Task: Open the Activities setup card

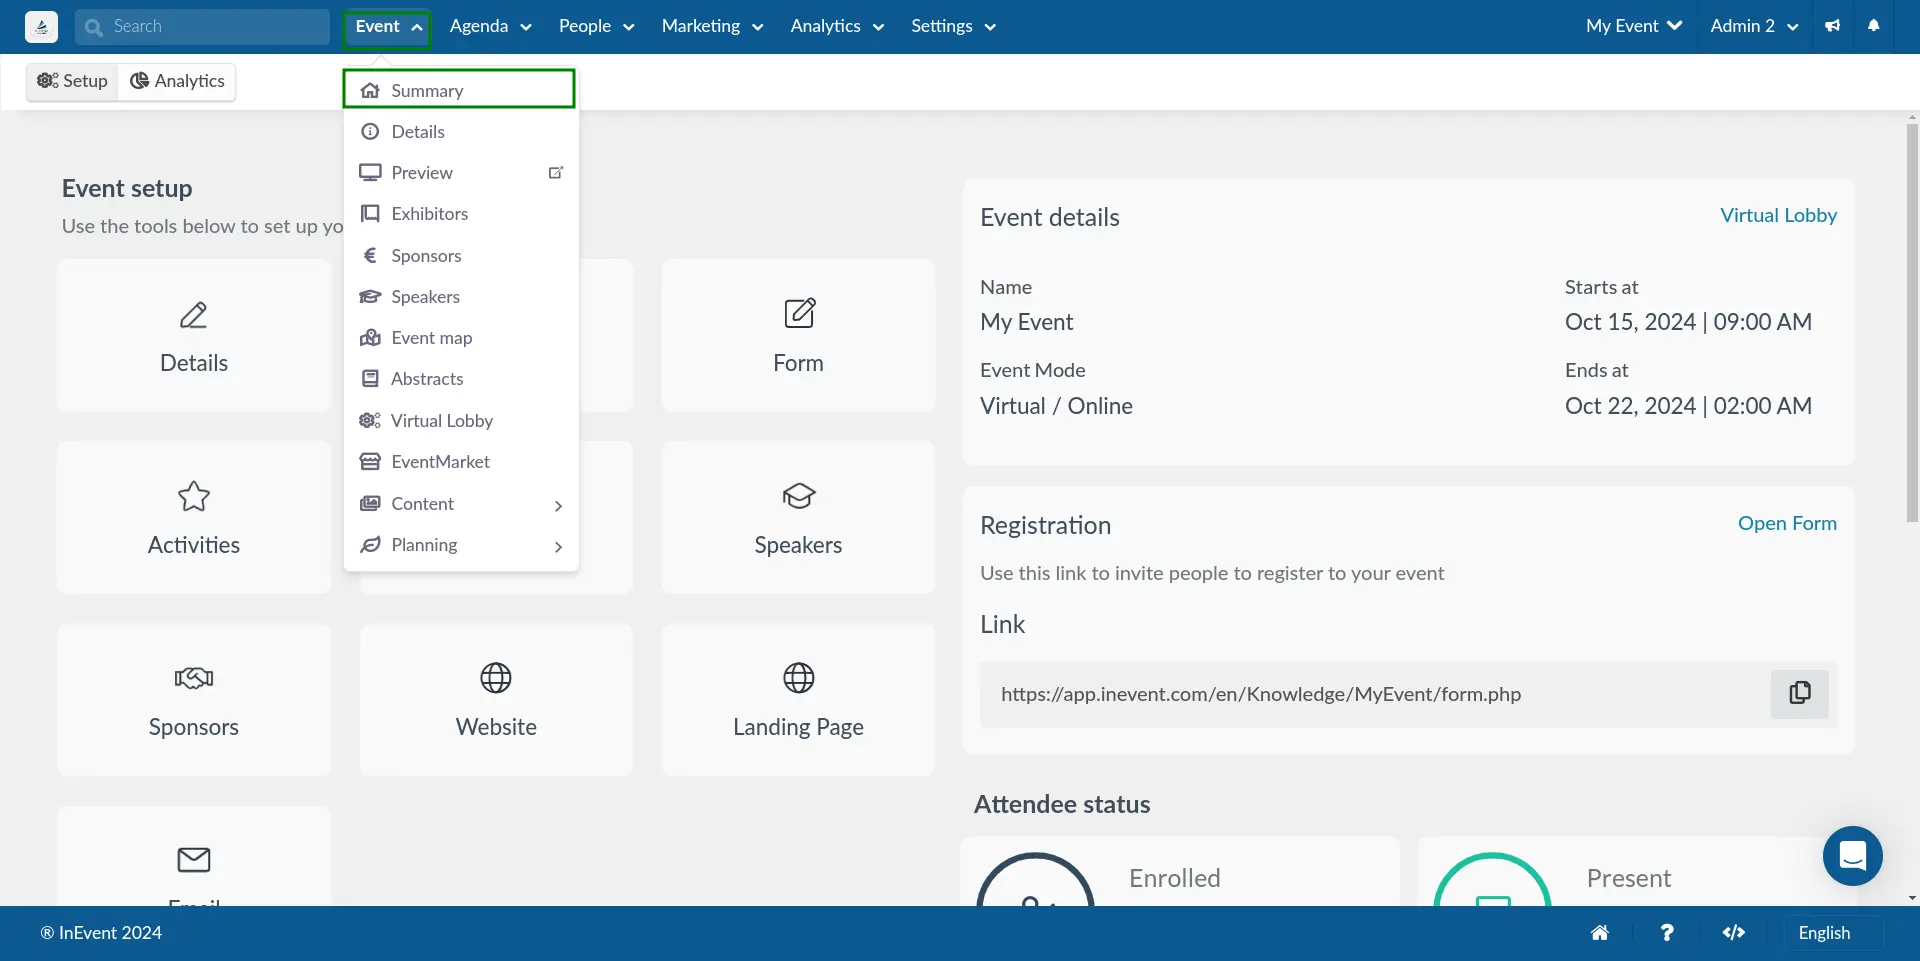Action: tap(194, 518)
